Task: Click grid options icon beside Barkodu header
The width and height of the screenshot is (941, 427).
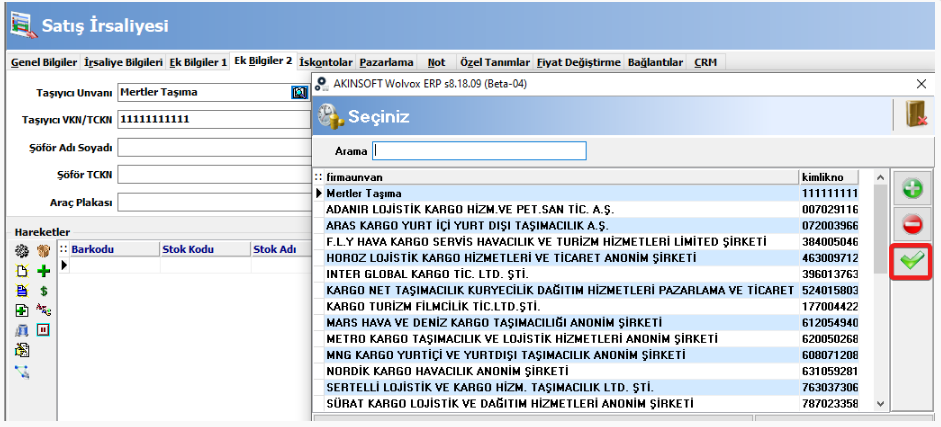Action: point(64,249)
